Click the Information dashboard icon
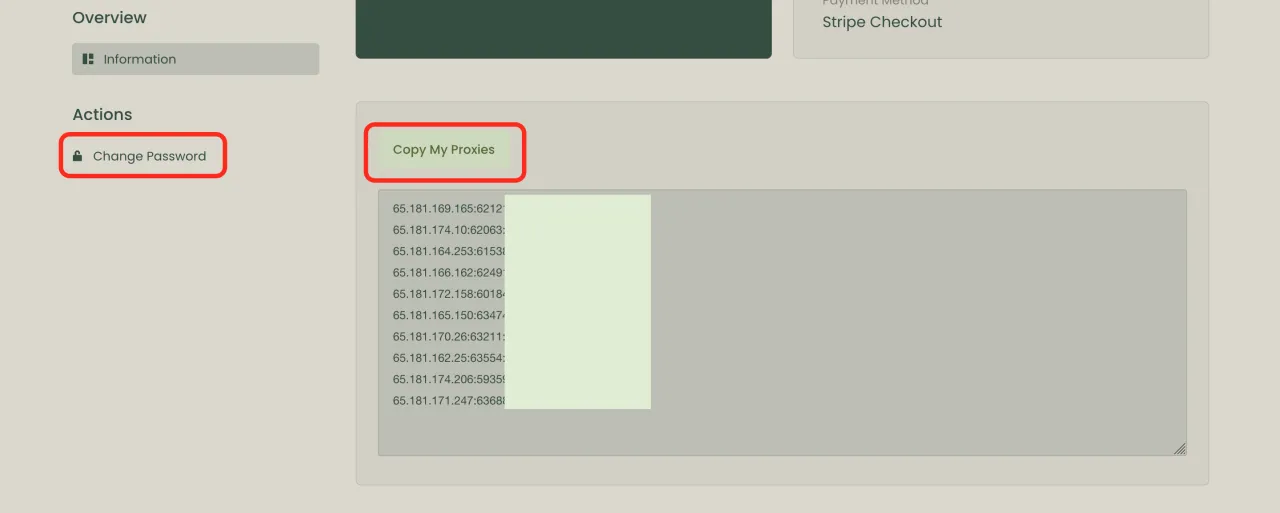Screen dimensions: 1280x513 [x=88, y=59]
